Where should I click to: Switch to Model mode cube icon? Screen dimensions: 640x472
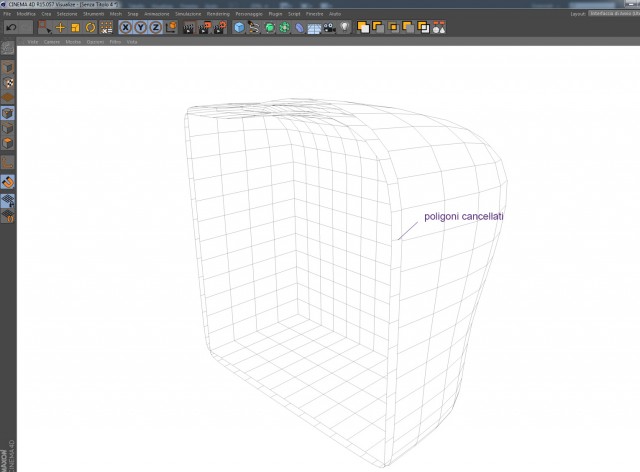(8, 67)
